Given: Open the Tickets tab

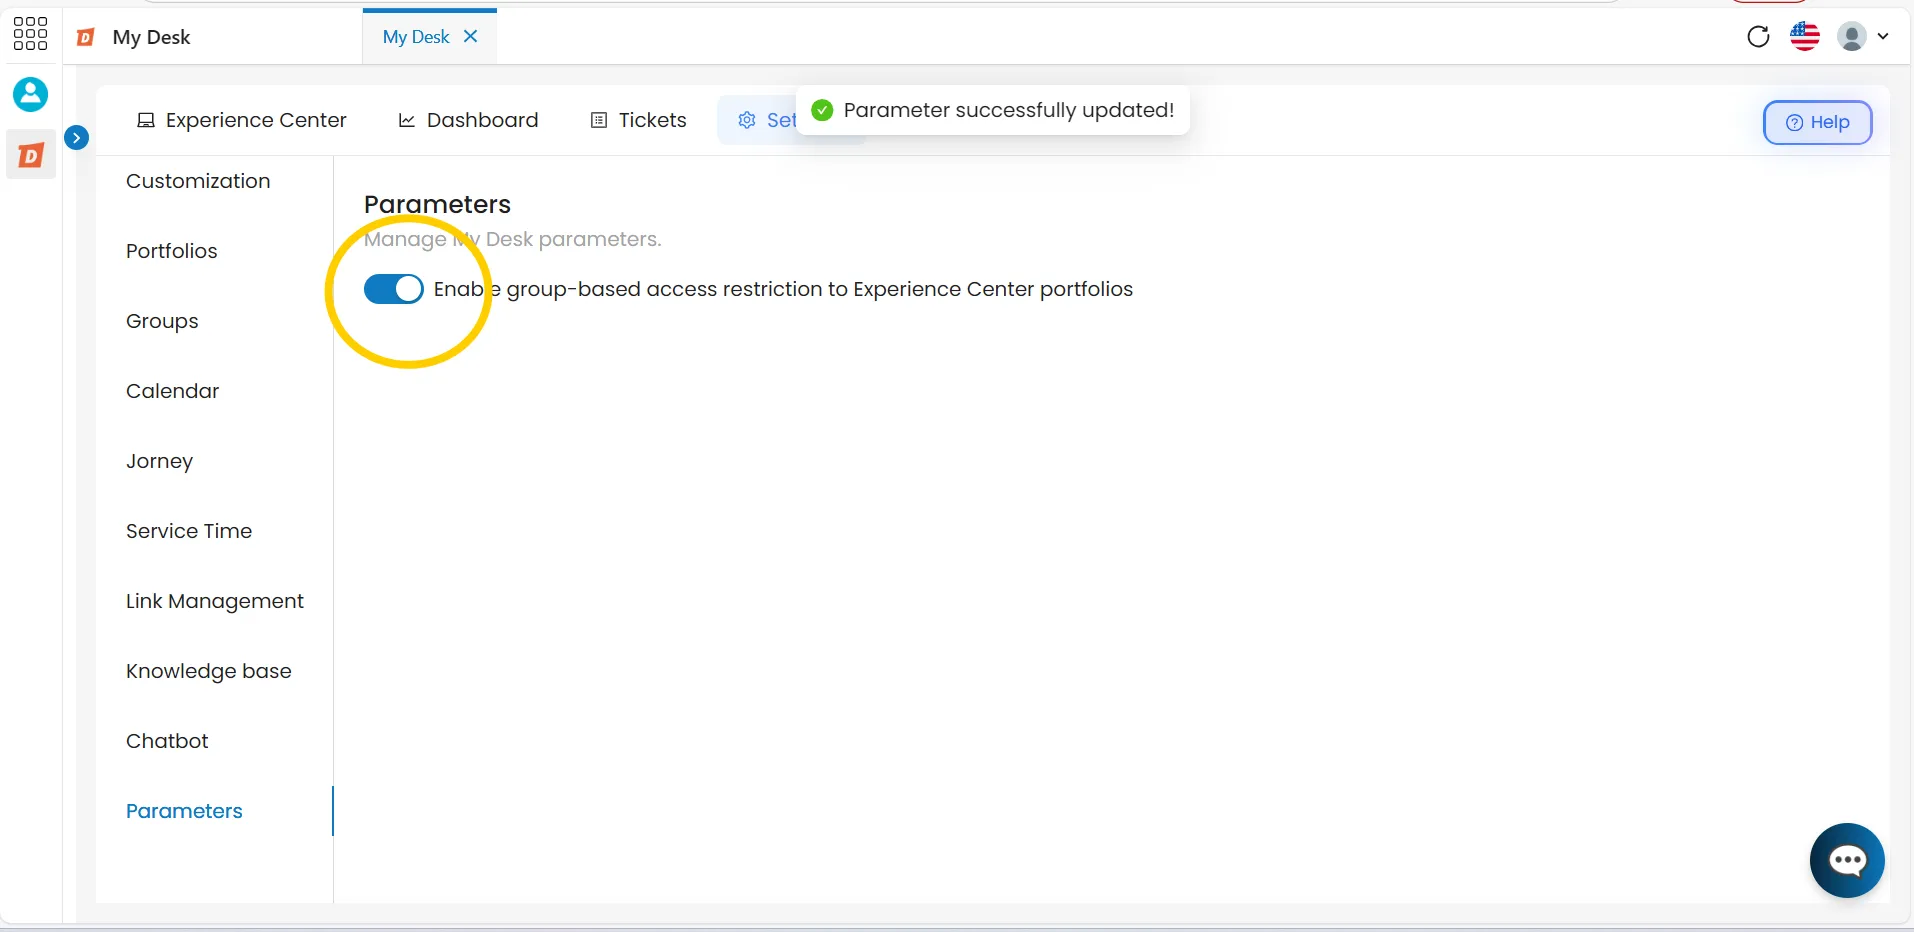Looking at the screenshot, I should click(638, 120).
